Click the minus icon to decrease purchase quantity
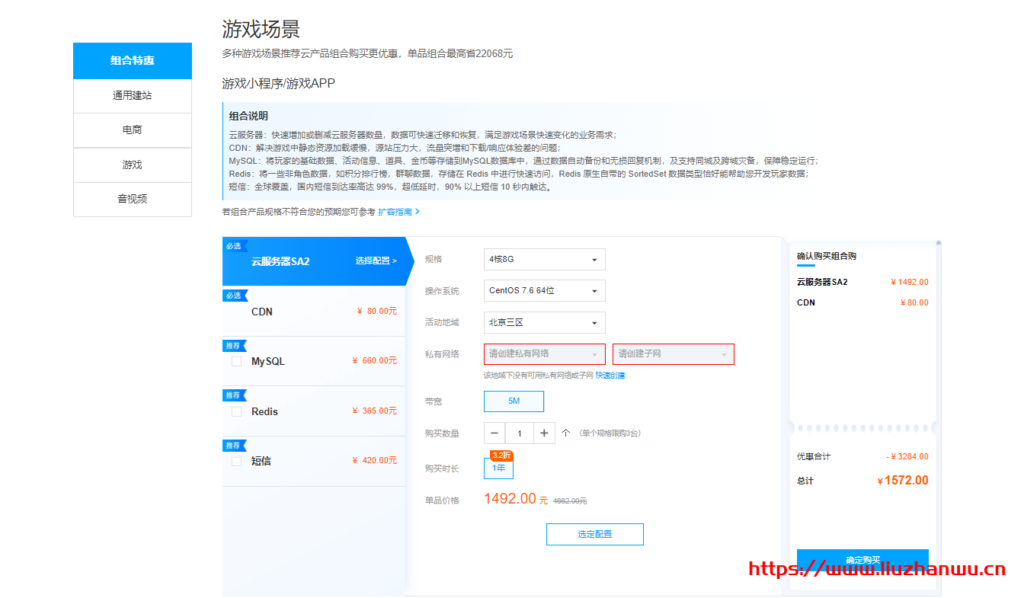Viewport: 1024px width, 598px height. click(494, 432)
